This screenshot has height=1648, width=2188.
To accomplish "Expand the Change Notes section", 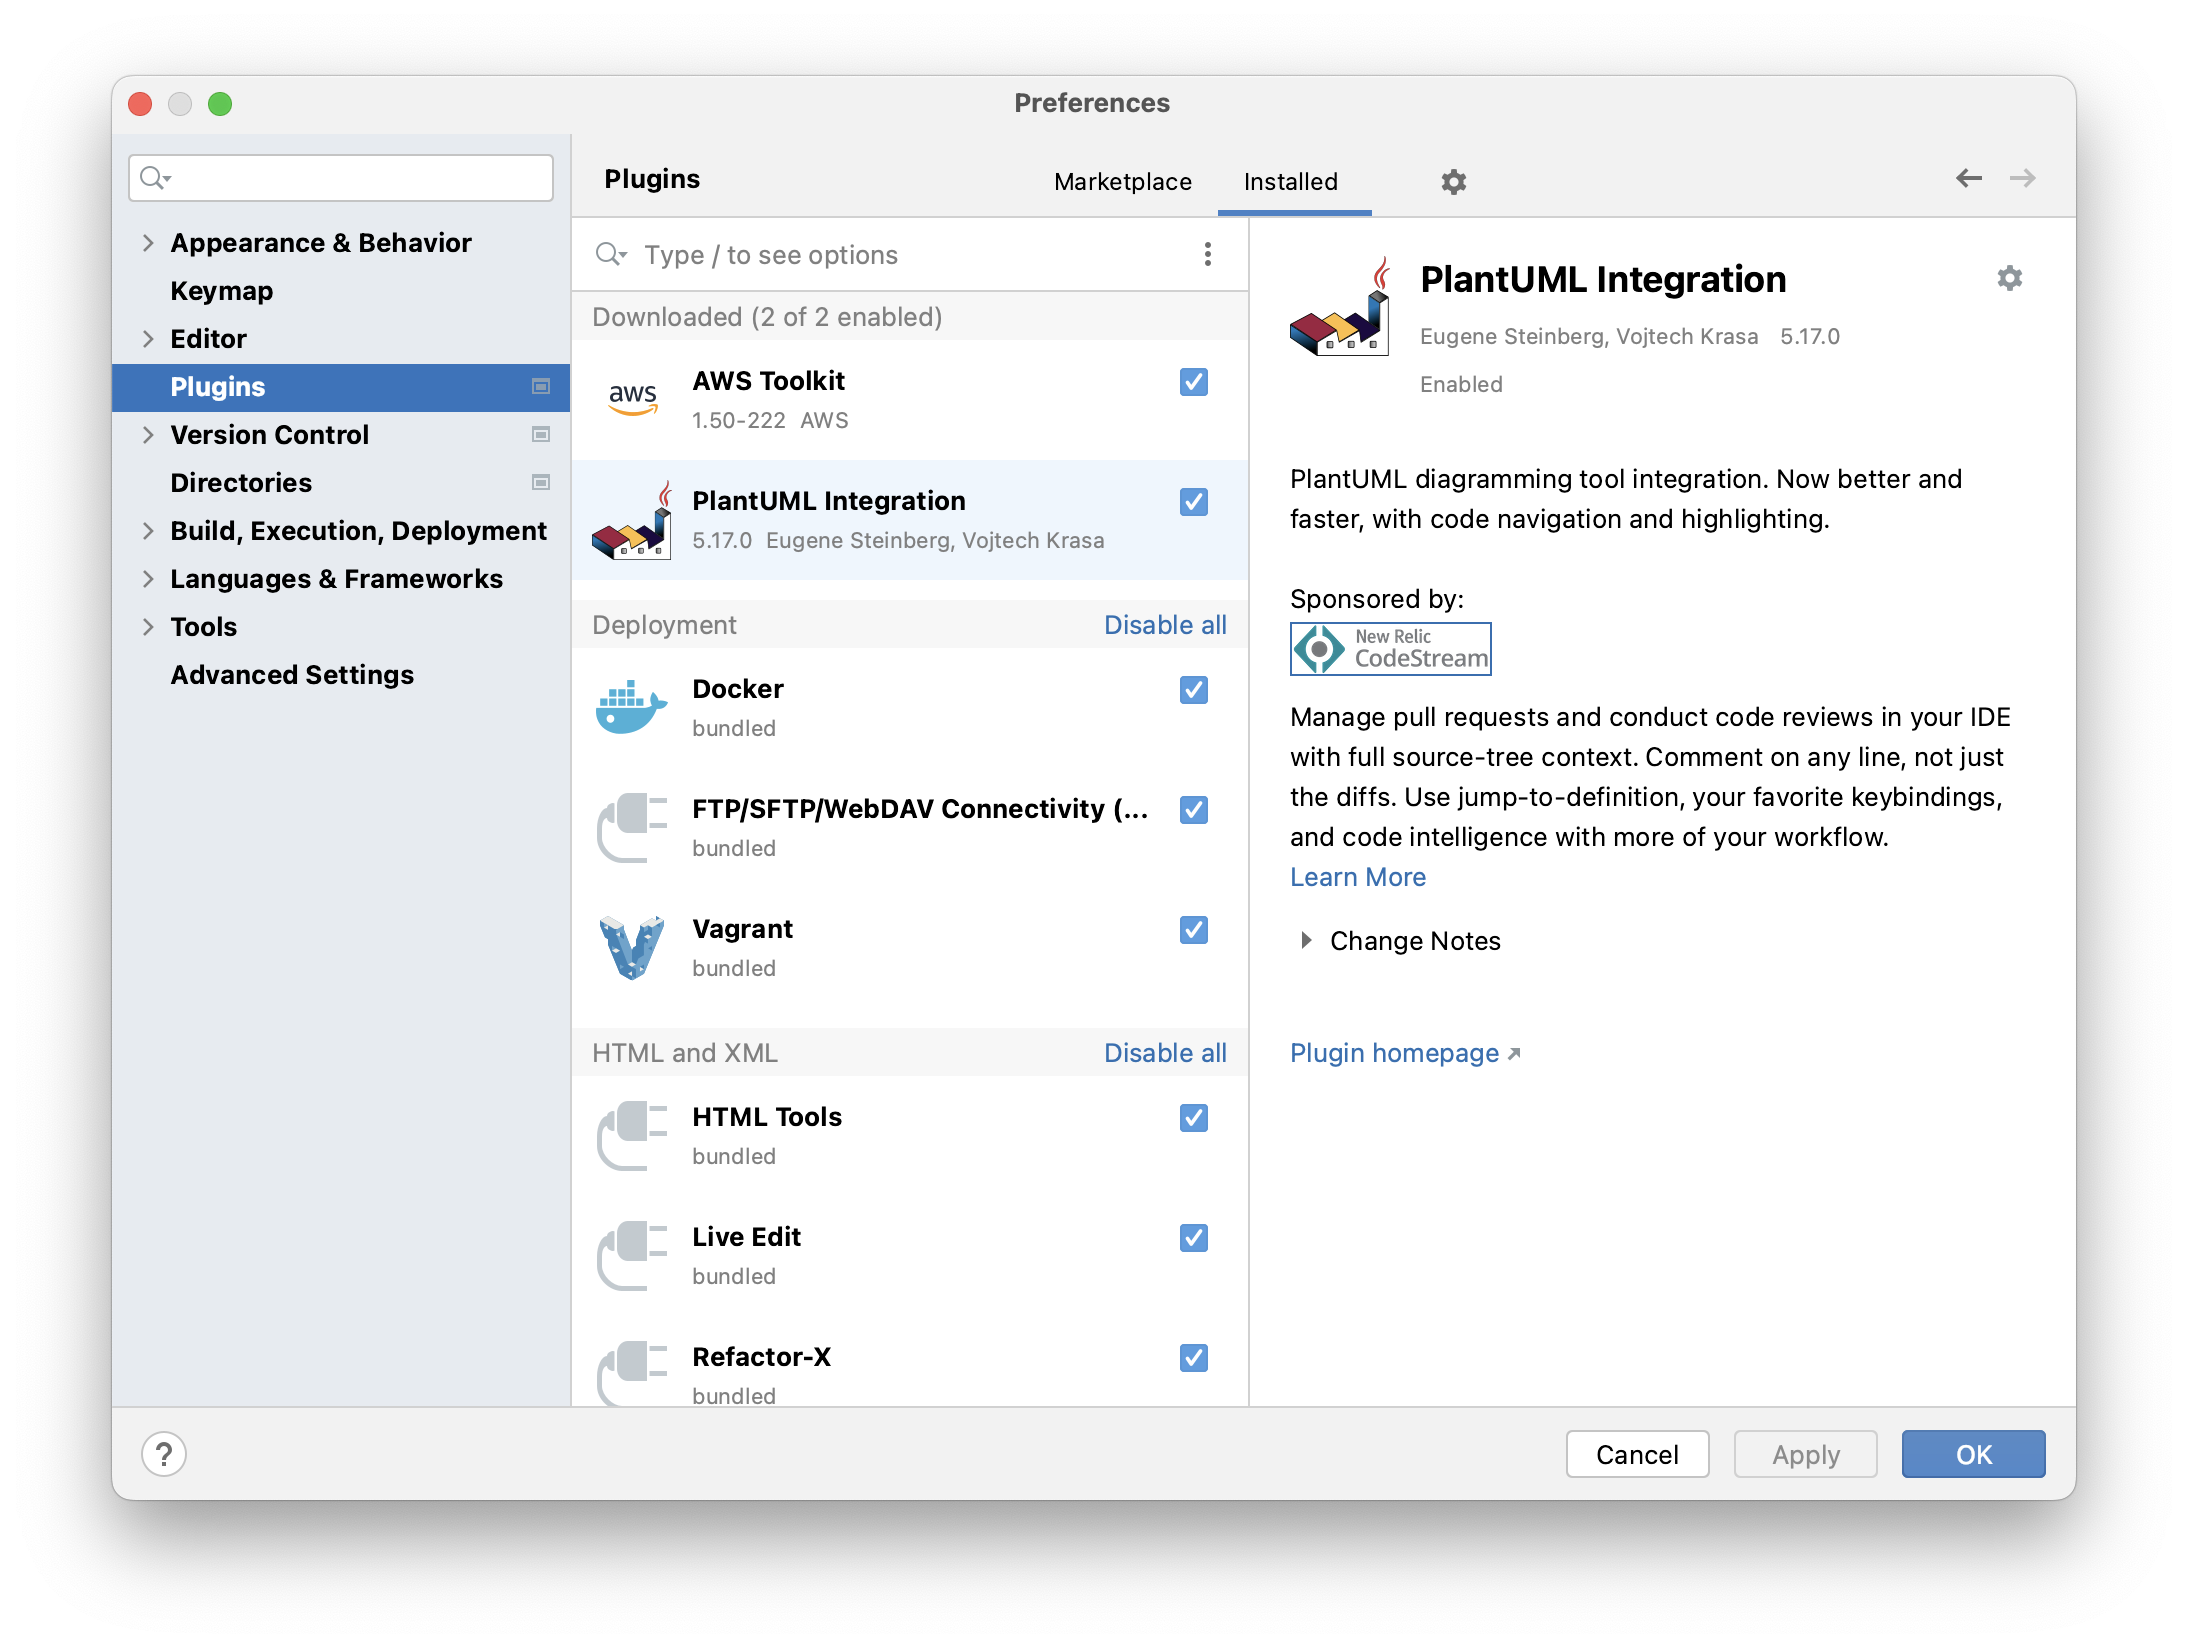I will point(1414,940).
